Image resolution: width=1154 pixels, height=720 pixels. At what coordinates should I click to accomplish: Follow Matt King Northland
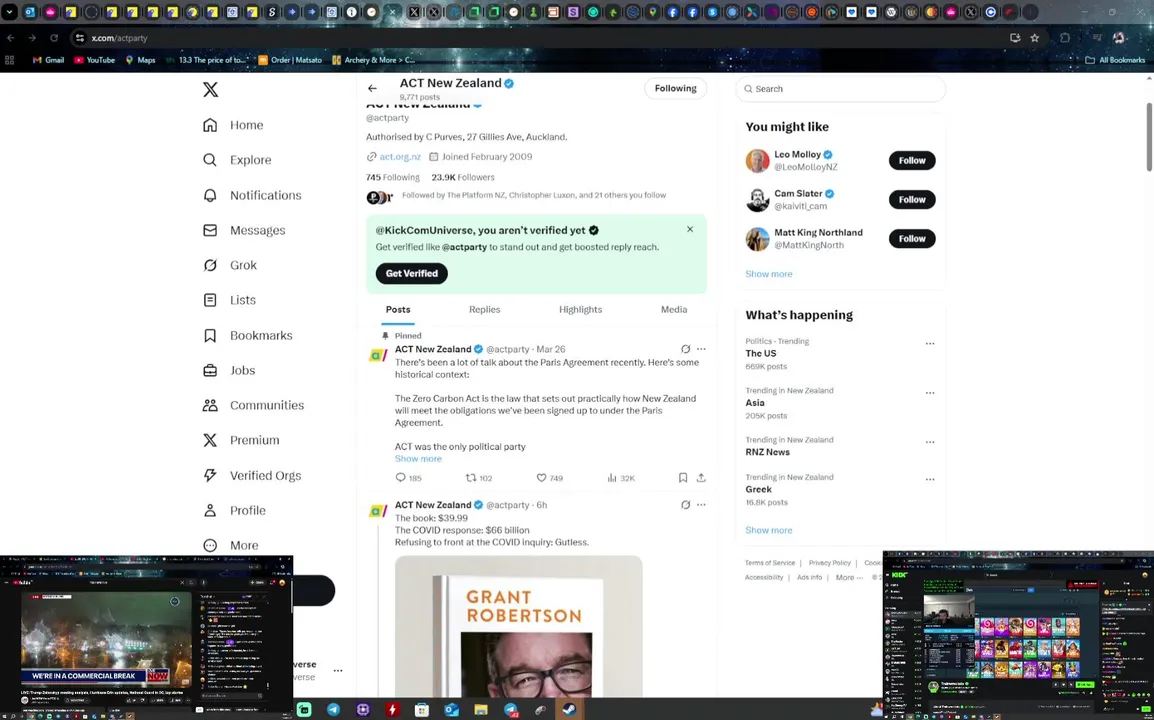click(x=912, y=239)
